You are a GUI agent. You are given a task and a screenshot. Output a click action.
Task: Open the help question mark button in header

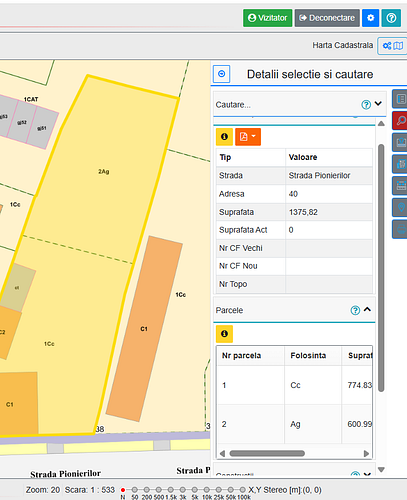[391, 18]
